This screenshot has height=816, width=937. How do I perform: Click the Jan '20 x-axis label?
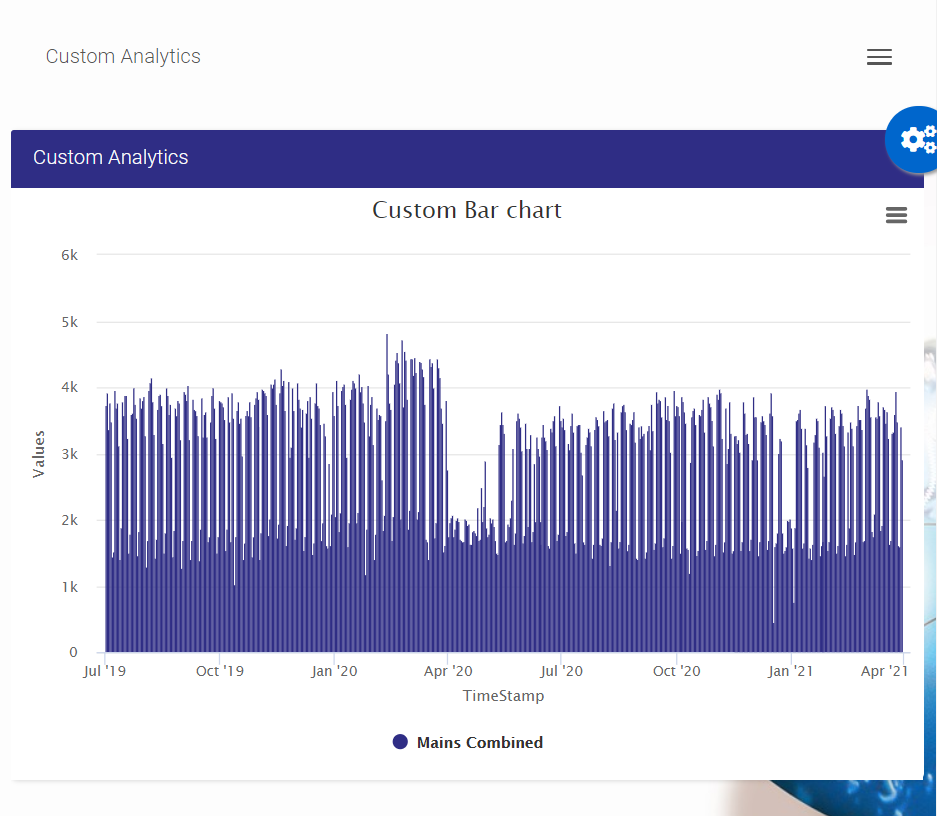(334, 671)
